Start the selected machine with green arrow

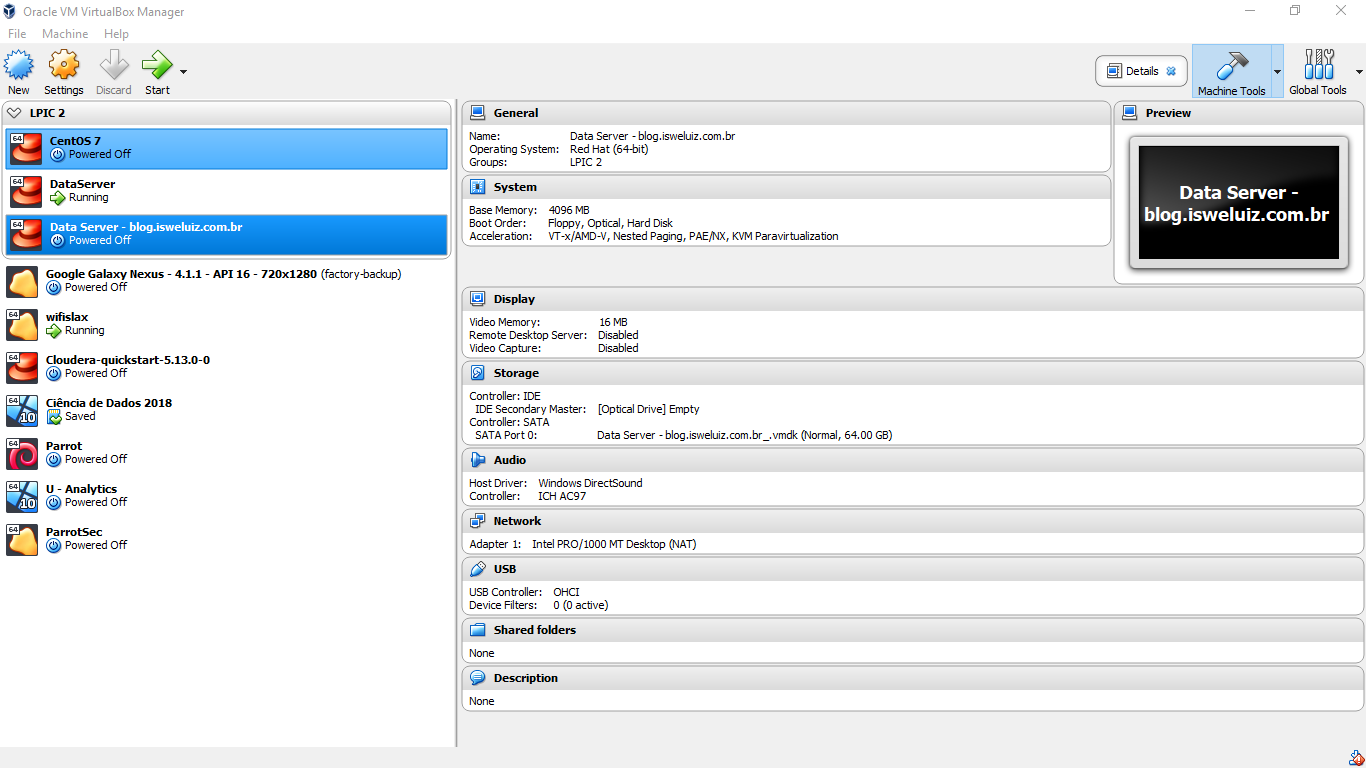click(x=157, y=66)
